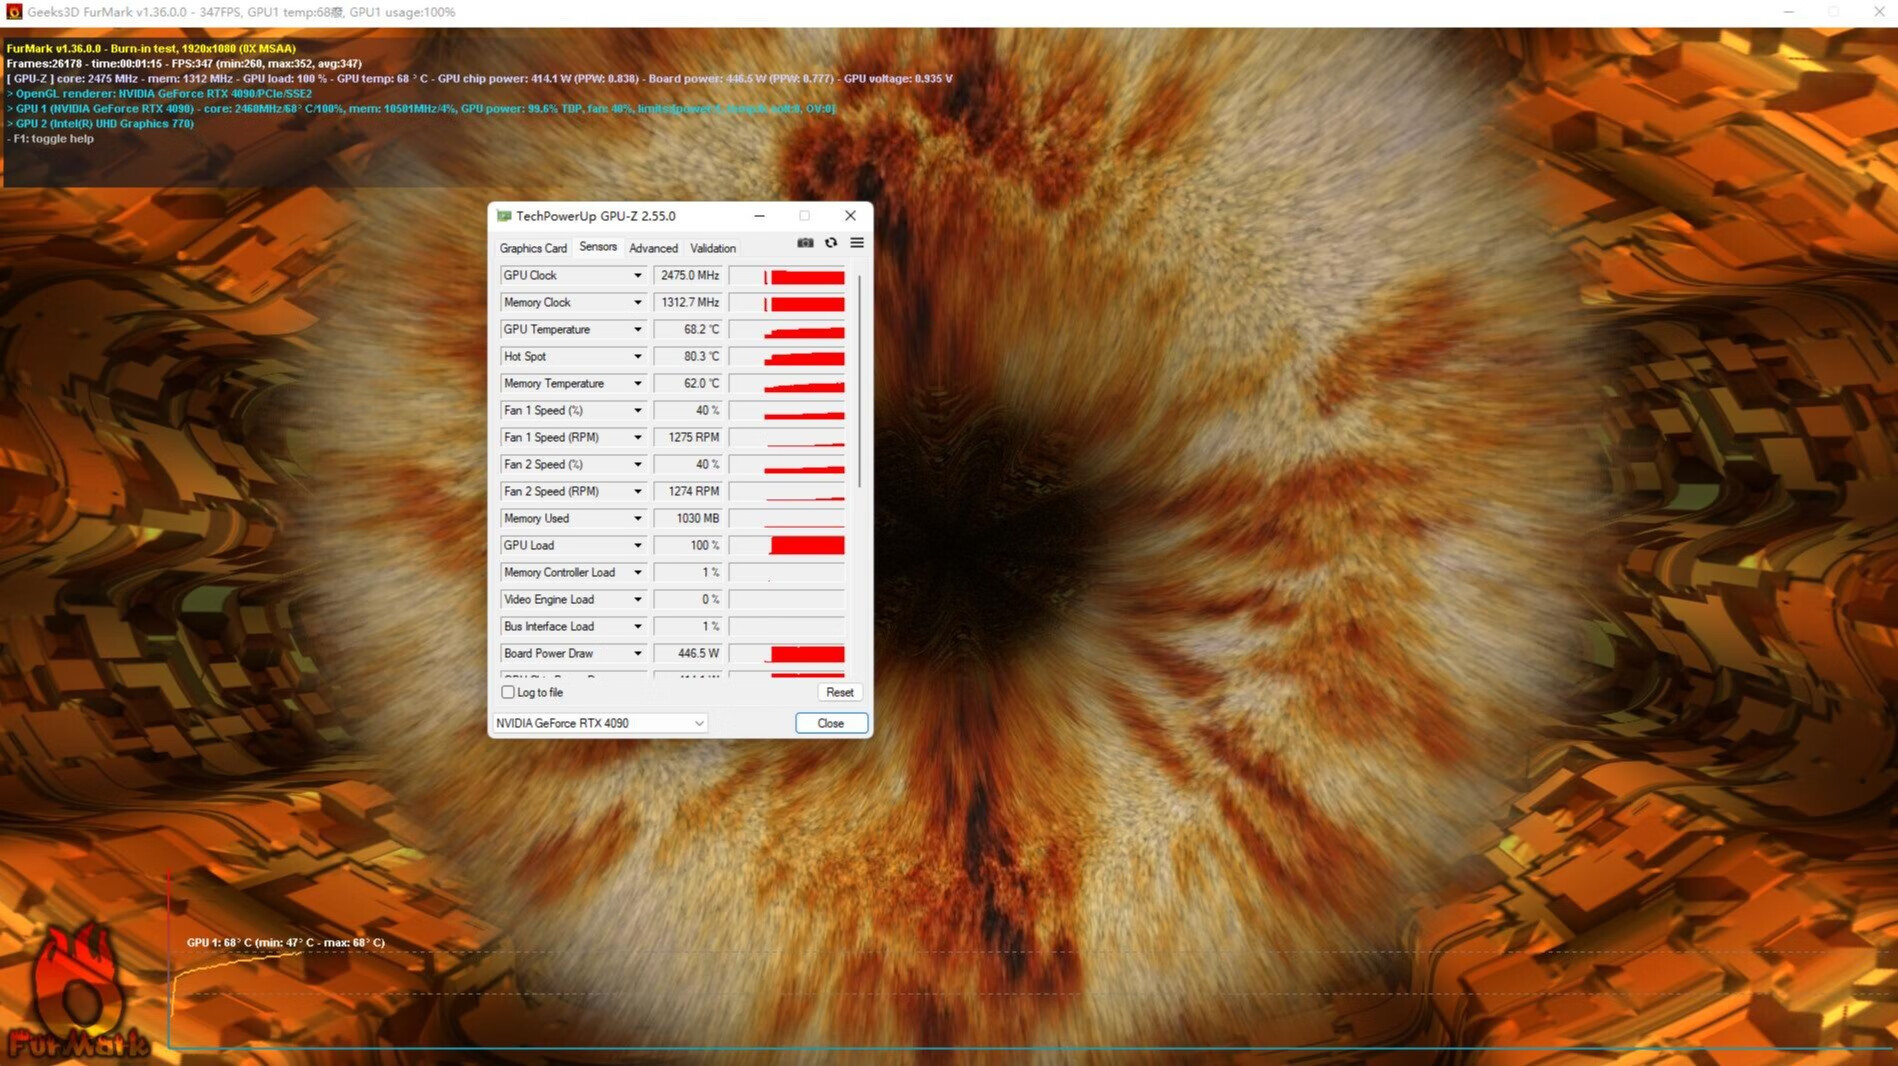
Task: Click the Memory Temperature history graph
Action: tap(787, 384)
